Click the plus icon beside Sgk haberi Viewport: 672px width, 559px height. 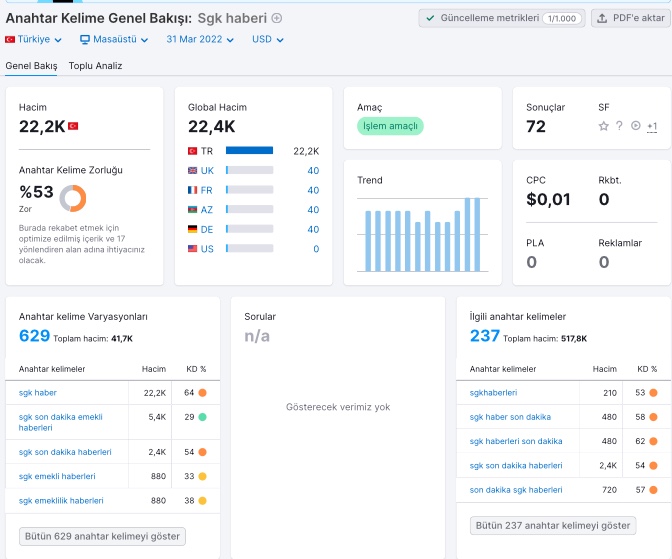coord(277,18)
